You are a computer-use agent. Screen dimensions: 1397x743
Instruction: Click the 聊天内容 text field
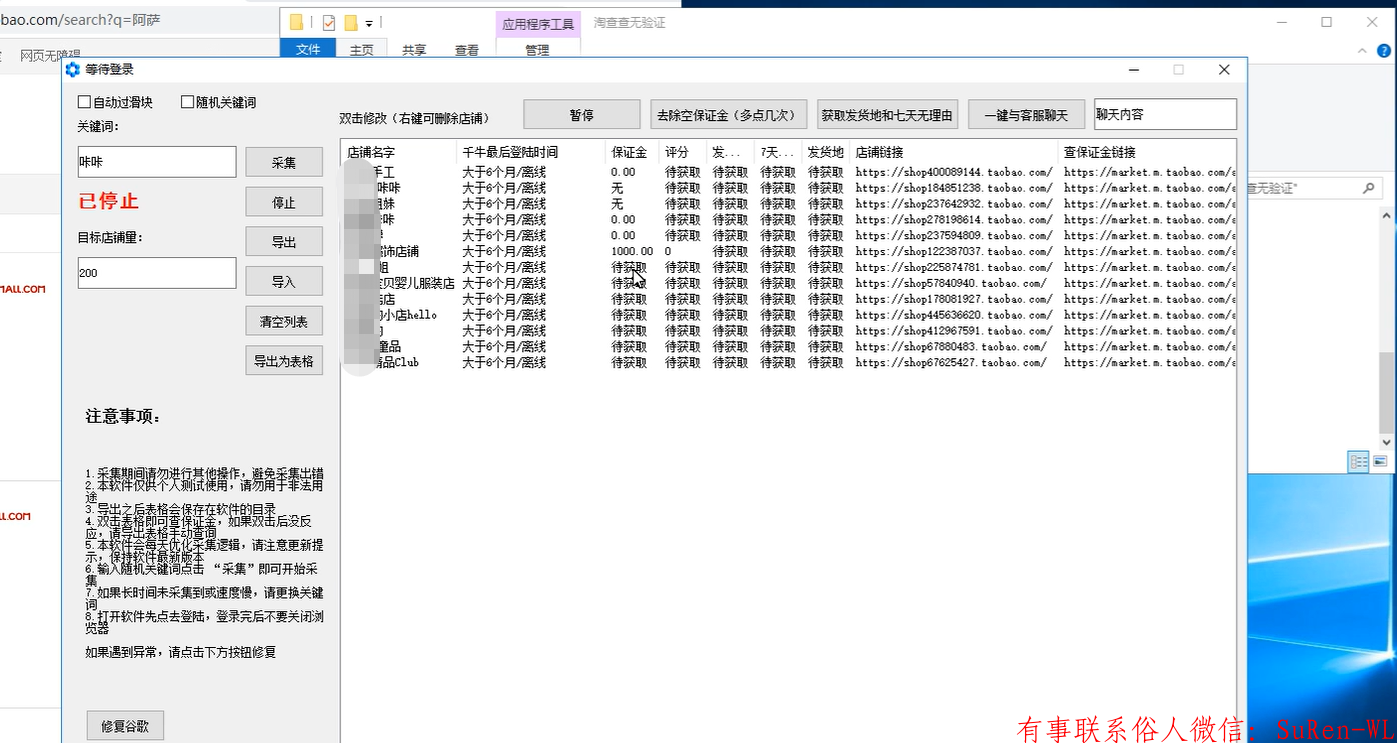tap(1165, 114)
